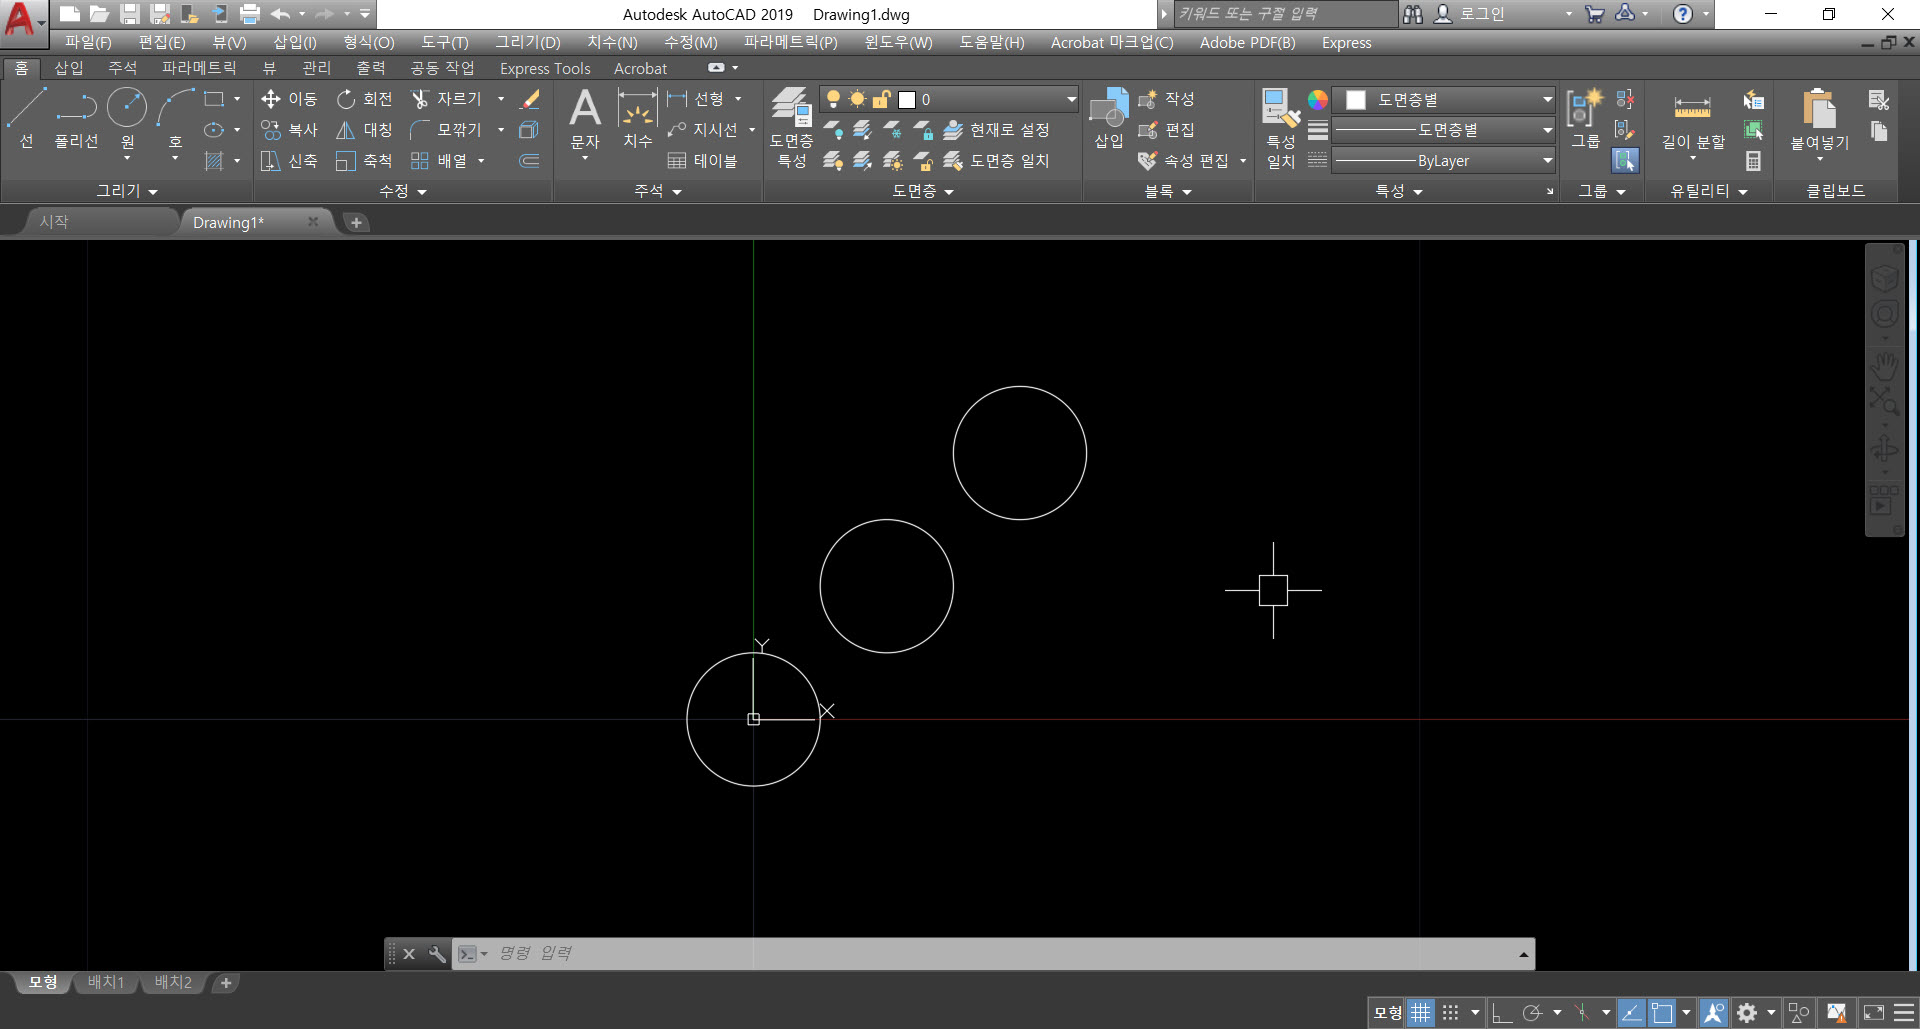
Task: Toggle object snap square icon
Action: 1662,1013
